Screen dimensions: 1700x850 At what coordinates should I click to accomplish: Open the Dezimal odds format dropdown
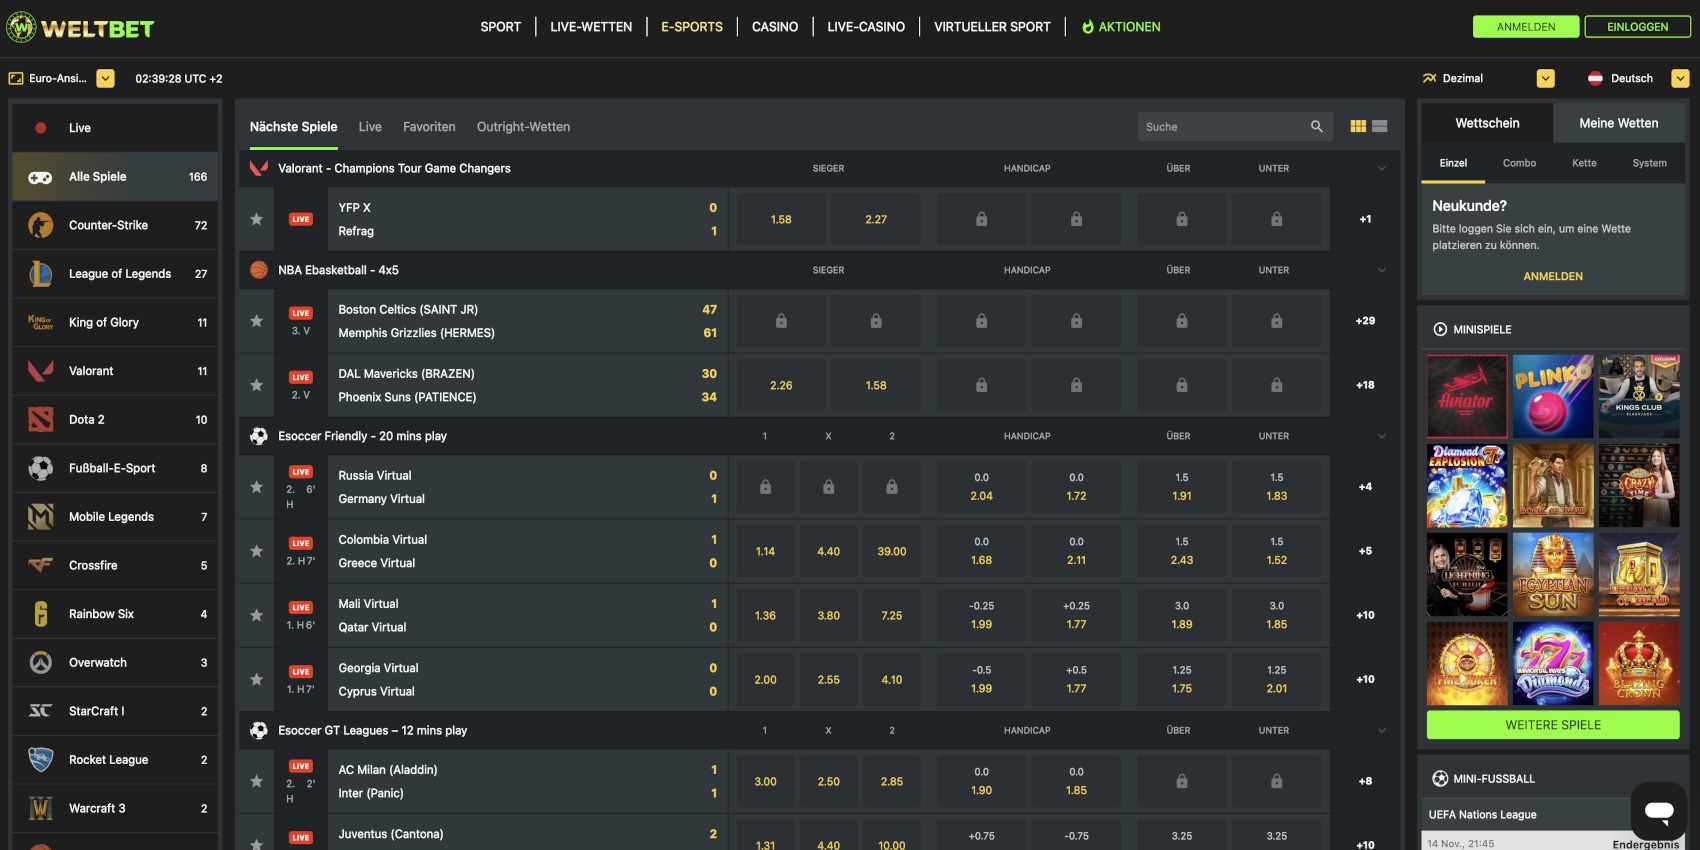(1545, 78)
